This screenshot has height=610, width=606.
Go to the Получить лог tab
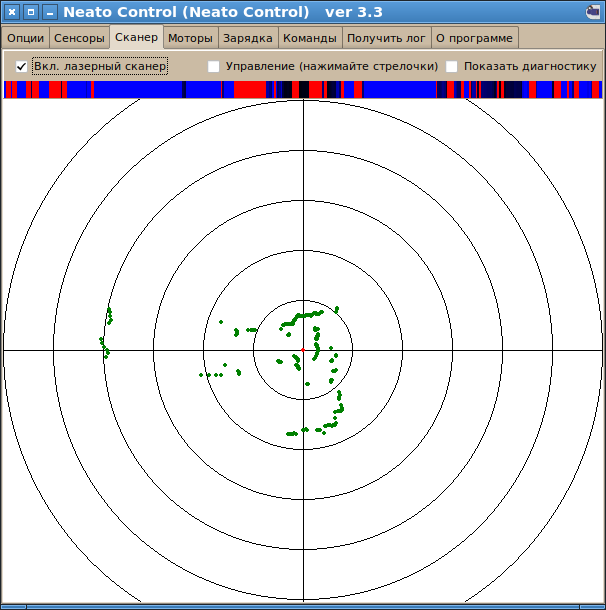click(x=386, y=38)
